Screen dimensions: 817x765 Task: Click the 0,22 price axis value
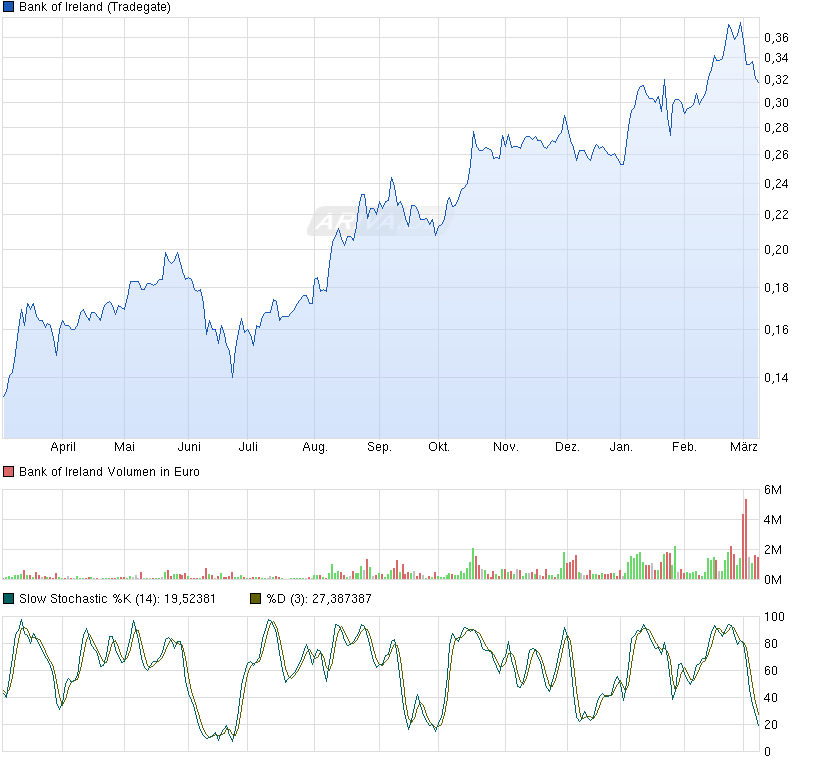776,215
